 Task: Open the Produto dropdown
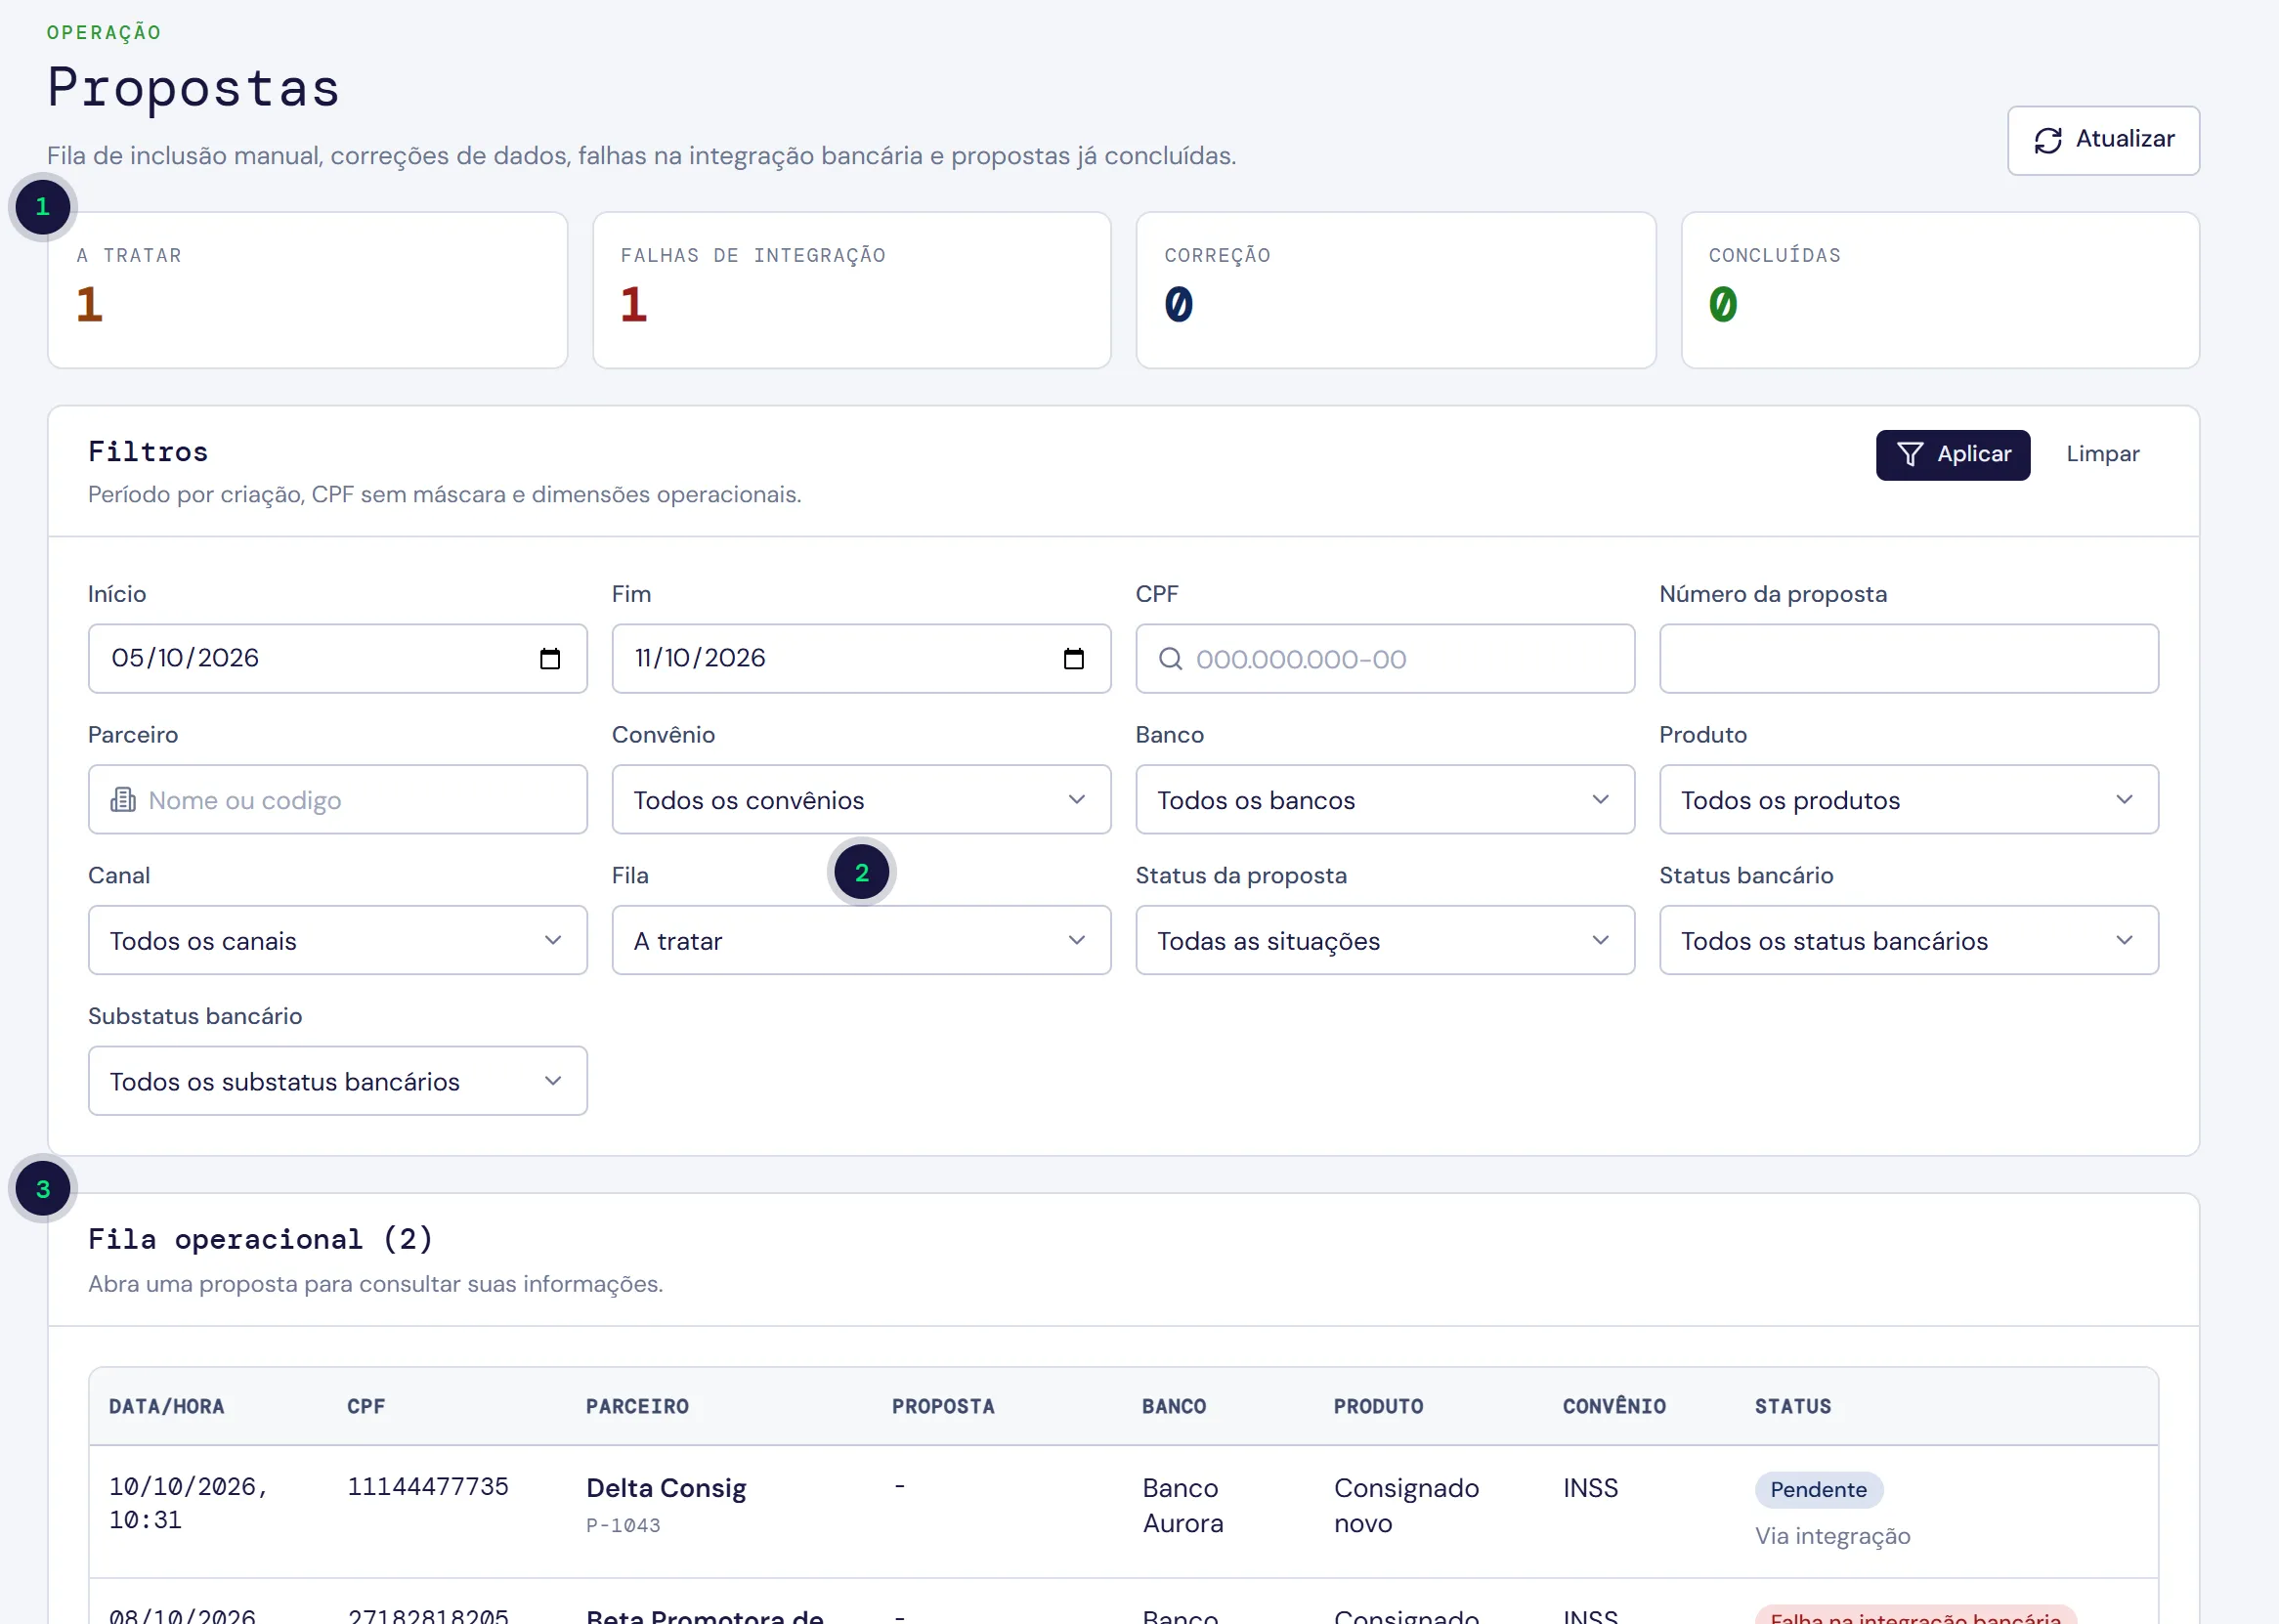1908,800
